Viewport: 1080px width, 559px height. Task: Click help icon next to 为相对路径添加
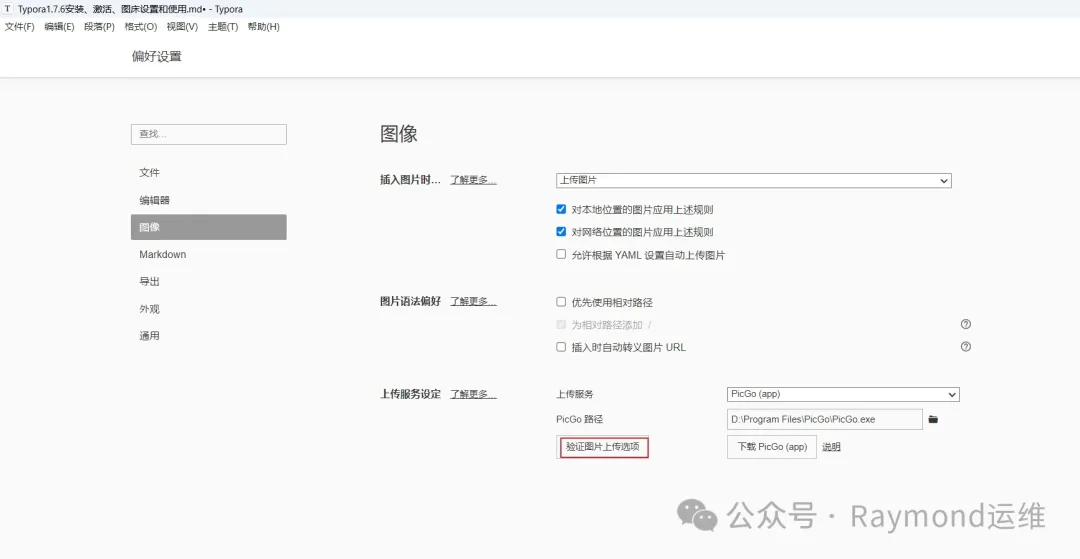[x=966, y=324]
